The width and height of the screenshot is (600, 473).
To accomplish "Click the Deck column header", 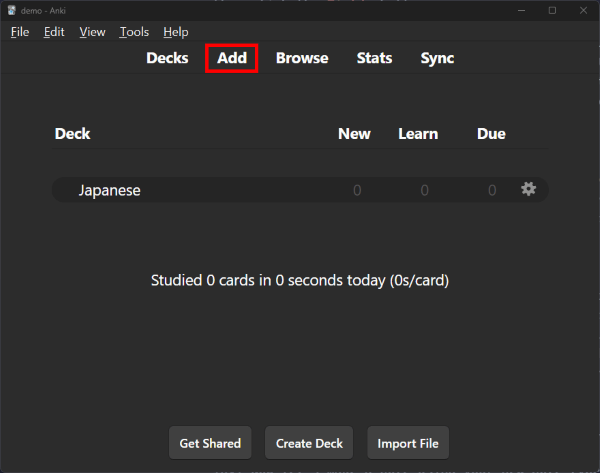I will [x=72, y=134].
